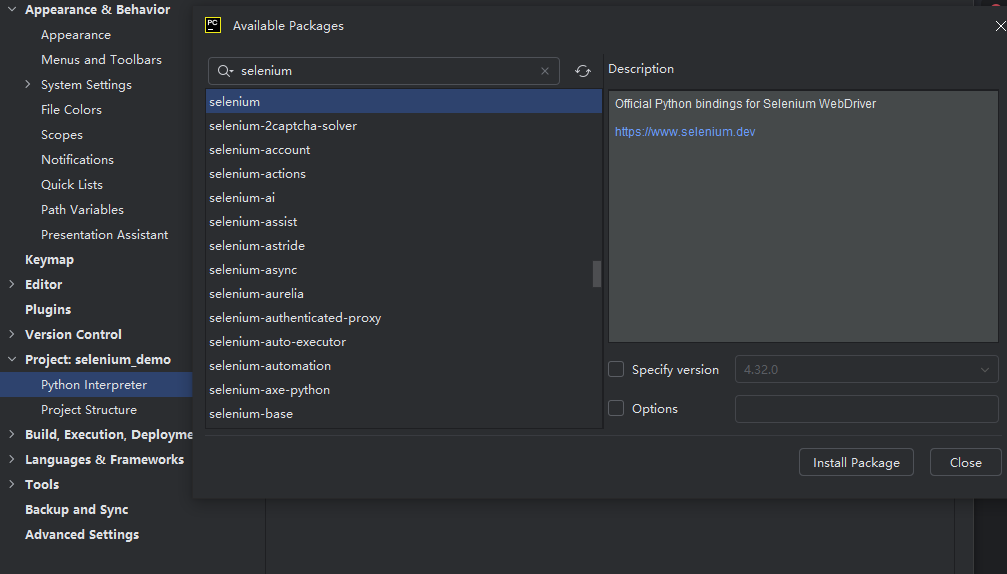
Task: Click the Install Package button
Action: click(856, 462)
